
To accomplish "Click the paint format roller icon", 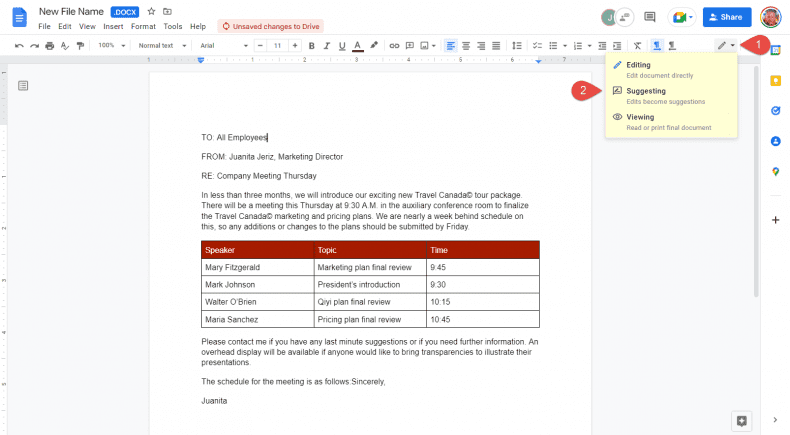I will (x=80, y=45).
